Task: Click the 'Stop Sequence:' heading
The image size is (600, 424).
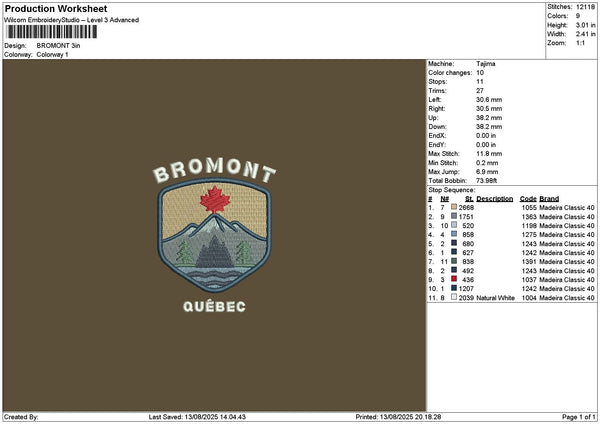Action: click(452, 190)
